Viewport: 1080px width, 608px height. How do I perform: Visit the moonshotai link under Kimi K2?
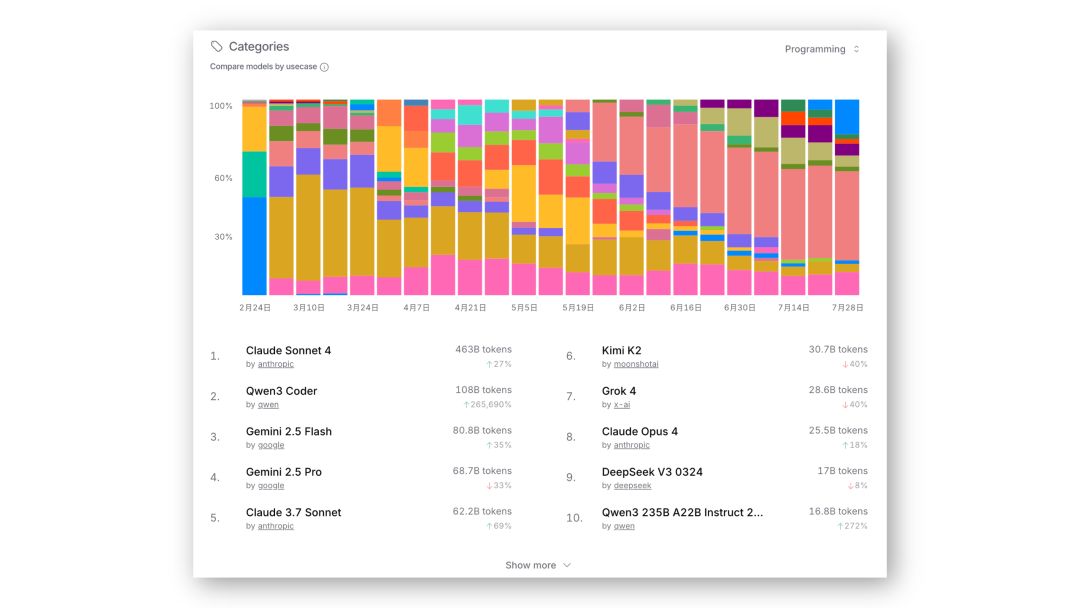636,364
